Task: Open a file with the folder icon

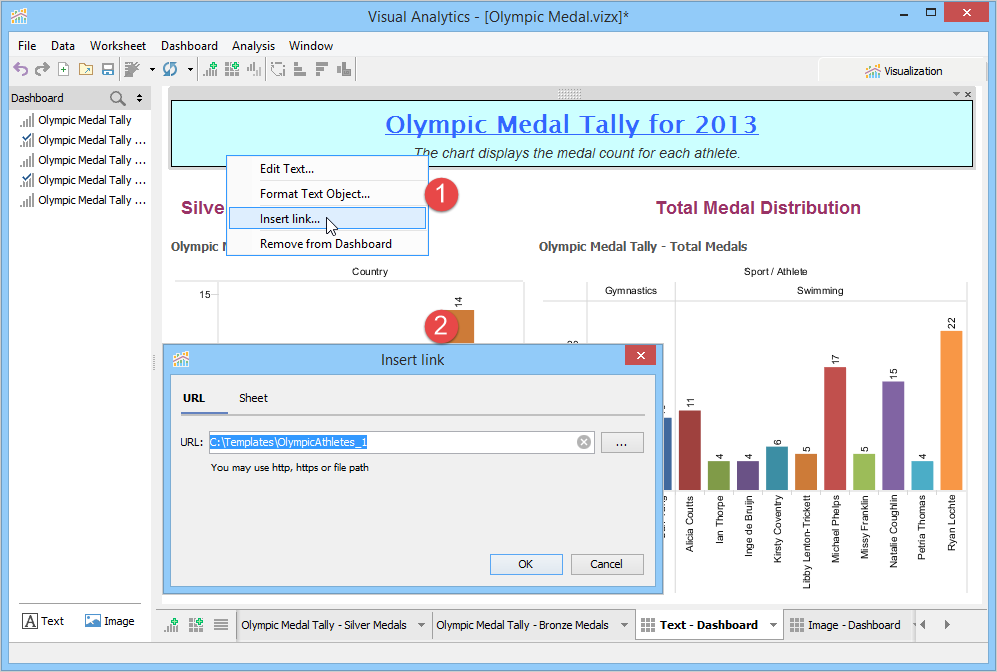Action: pos(86,69)
